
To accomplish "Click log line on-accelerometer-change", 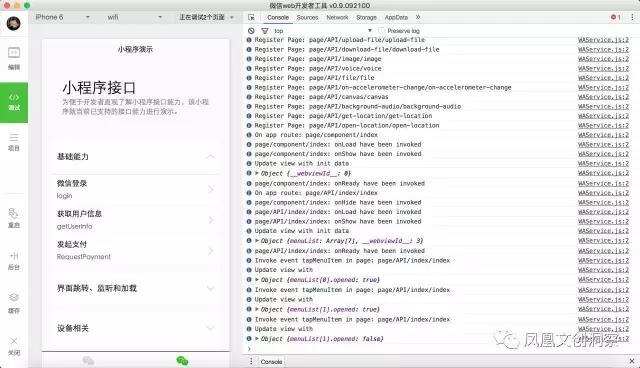I will point(383,87).
